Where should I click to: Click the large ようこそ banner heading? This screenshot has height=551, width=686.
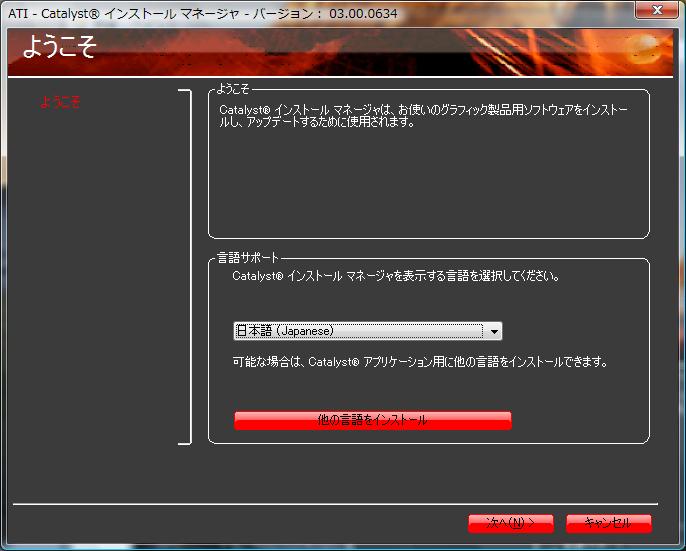(60, 47)
